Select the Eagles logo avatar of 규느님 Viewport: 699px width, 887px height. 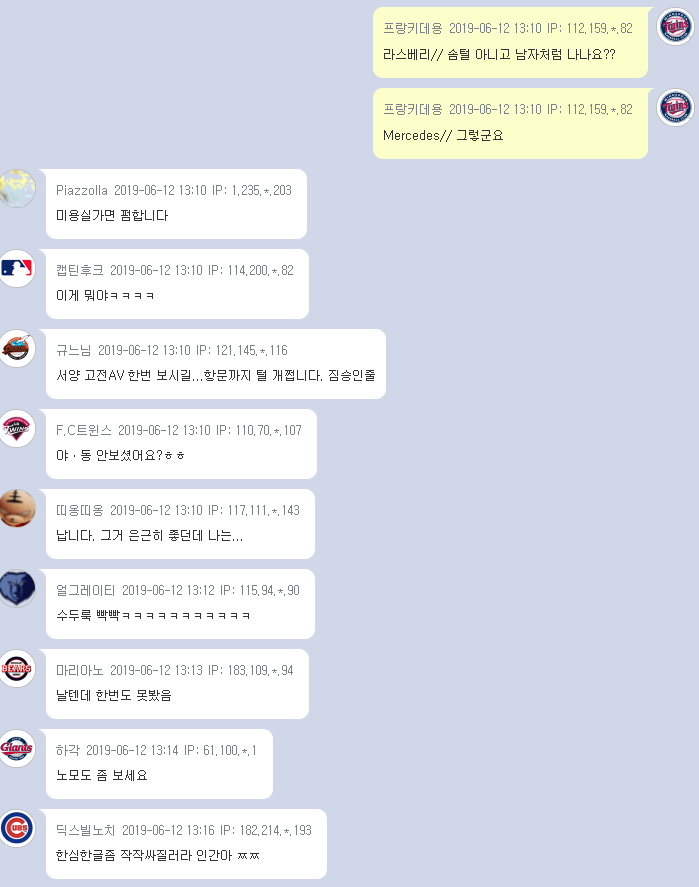point(17,348)
